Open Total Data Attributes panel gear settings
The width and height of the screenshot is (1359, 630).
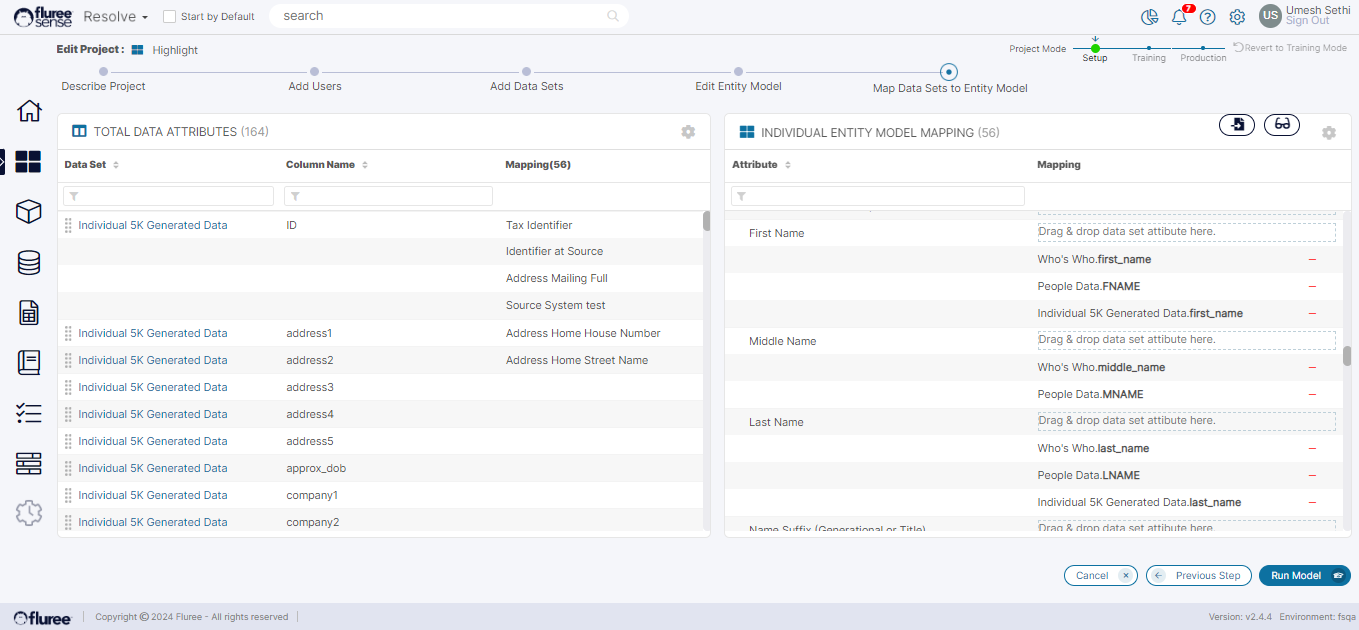(688, 132)
